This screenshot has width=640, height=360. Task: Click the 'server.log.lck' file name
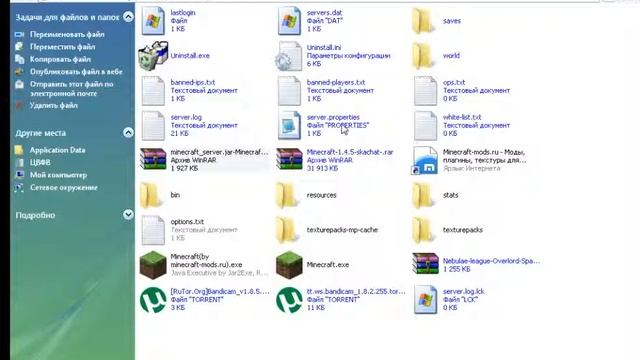[464, 291]
